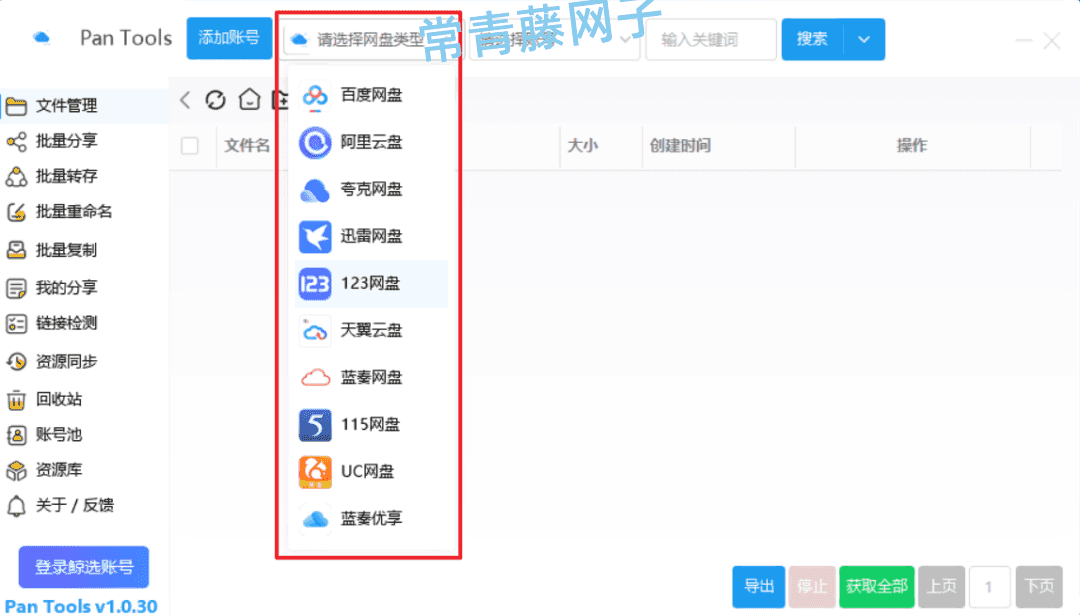Select 天翼云盘 from the list

coord(371,331)
